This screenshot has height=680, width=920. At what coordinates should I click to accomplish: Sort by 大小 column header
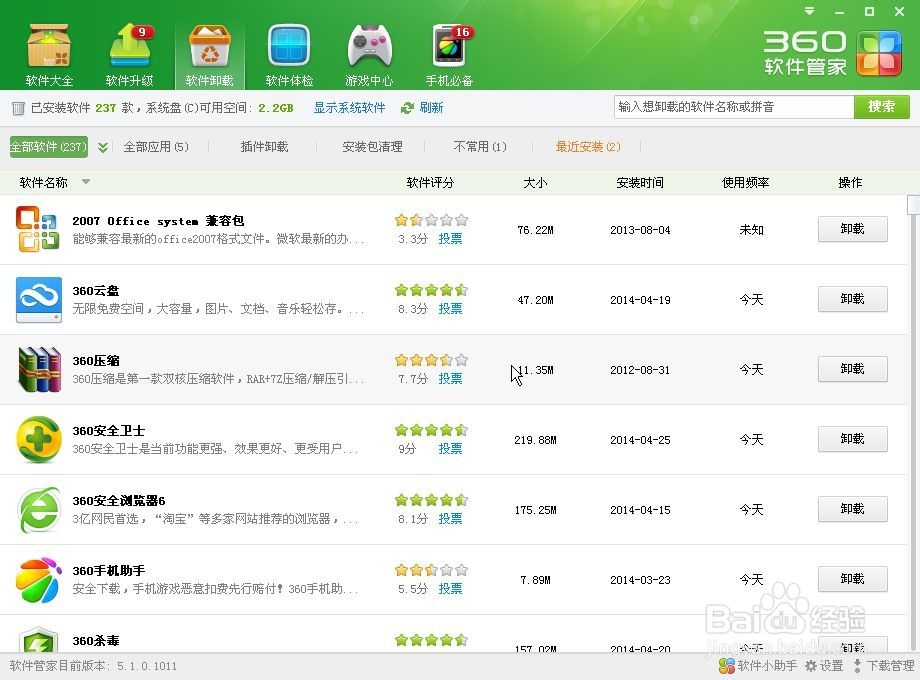[535, 182]
